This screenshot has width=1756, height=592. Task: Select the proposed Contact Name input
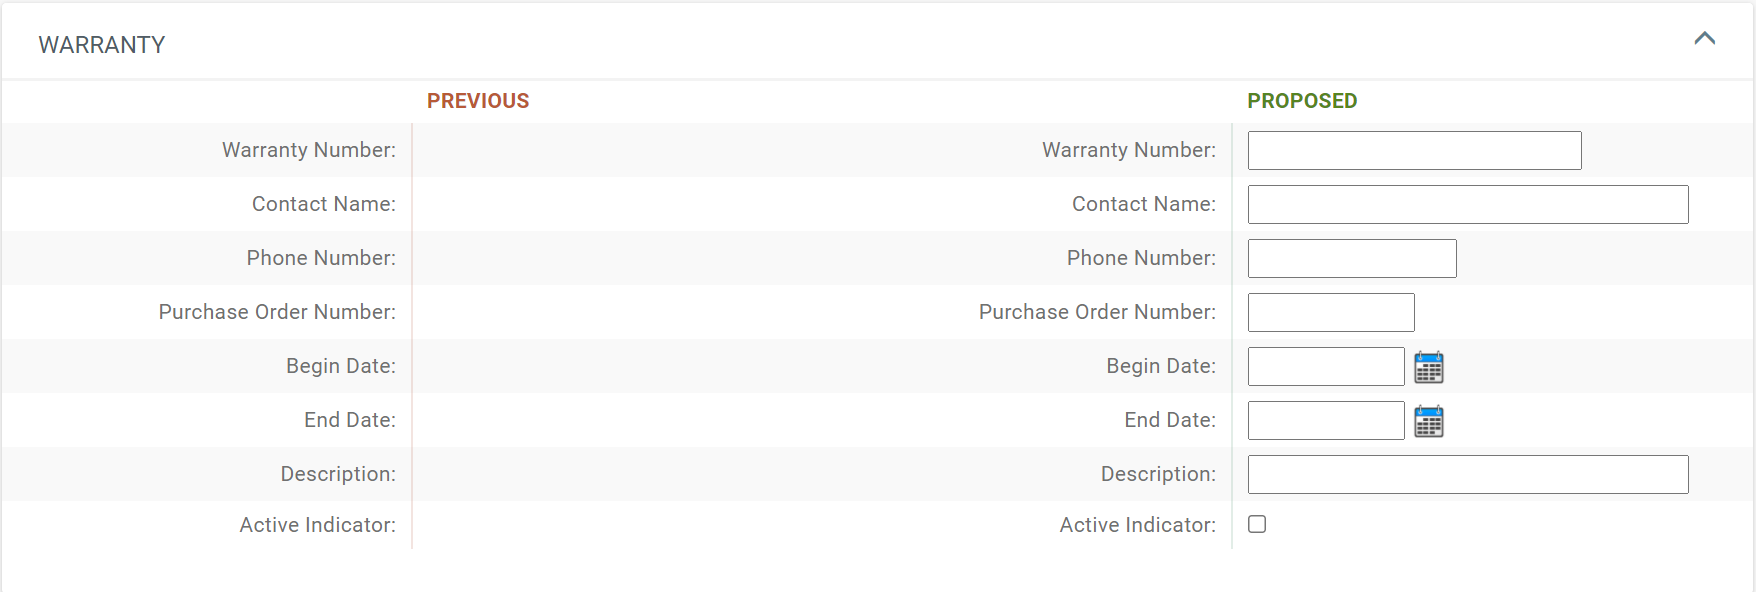(1468, 204)
